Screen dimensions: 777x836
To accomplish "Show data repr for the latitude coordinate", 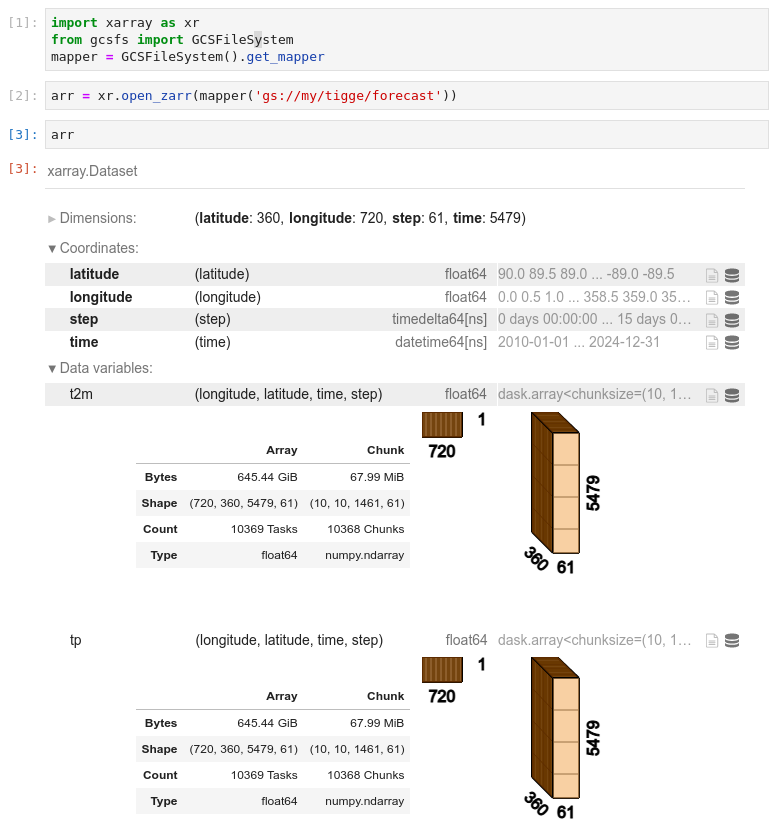I will 732,275.
